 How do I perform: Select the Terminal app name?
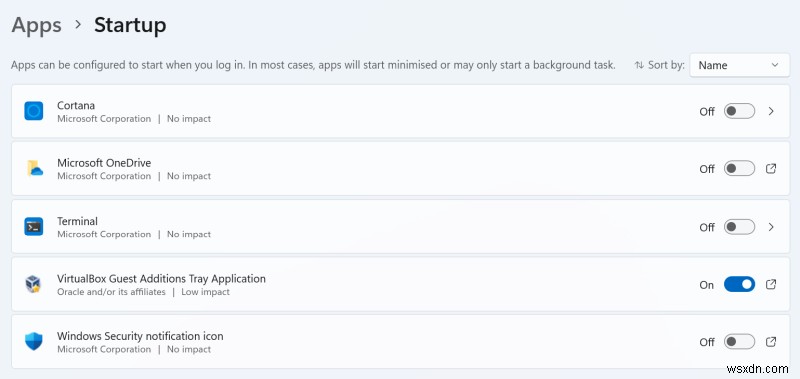(78, 221)
